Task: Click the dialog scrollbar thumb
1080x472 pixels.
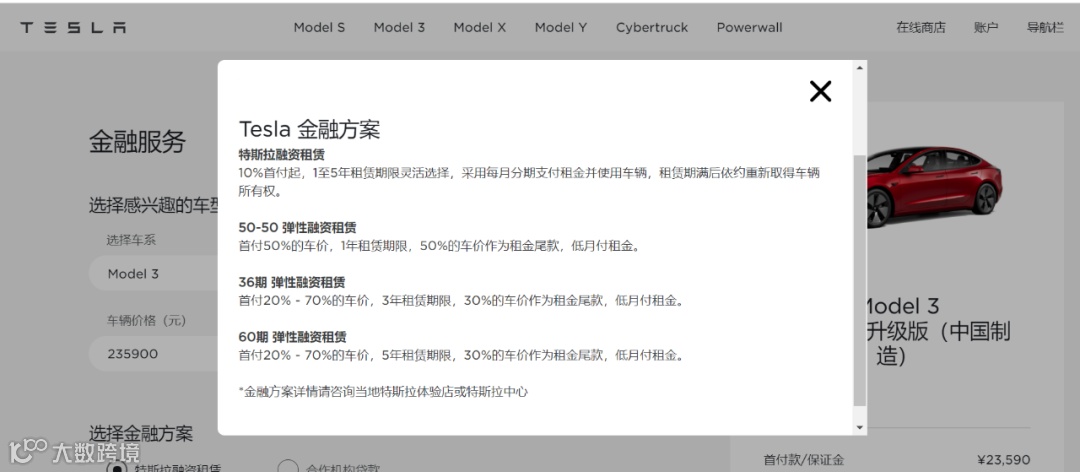Action: coord(859,280)
